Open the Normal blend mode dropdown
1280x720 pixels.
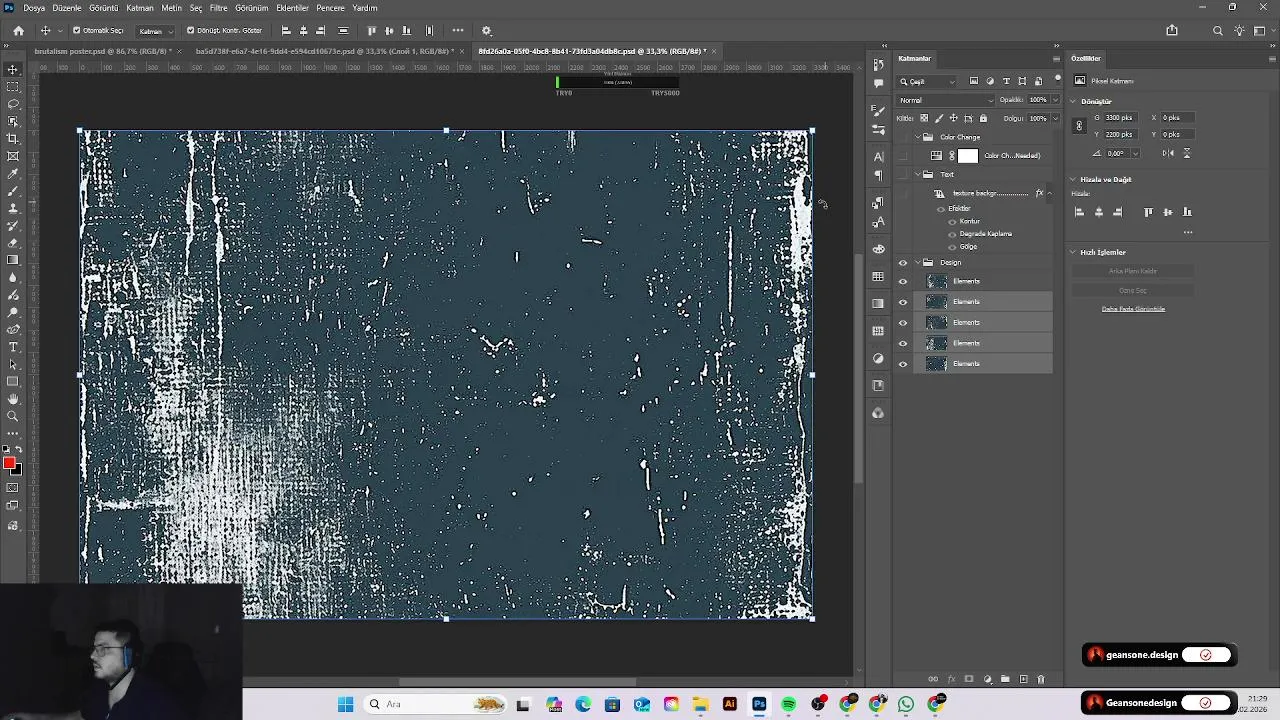coord(946,100)
